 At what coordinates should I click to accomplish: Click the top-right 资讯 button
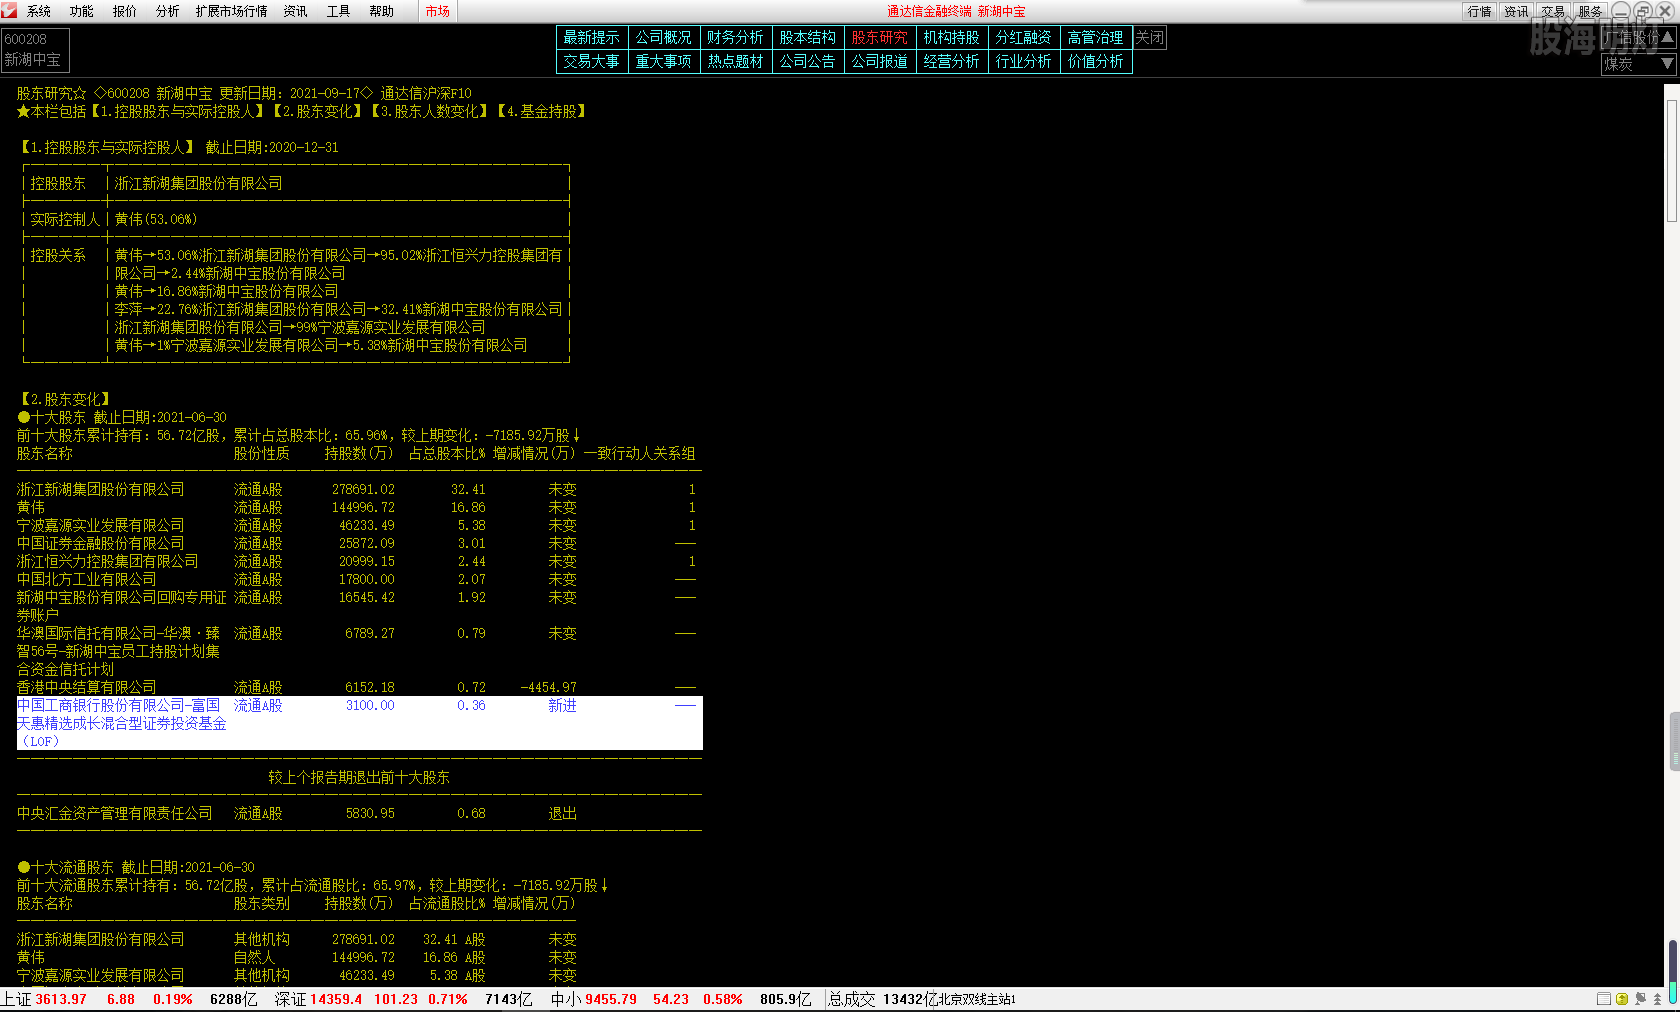tap(1517, 11)
